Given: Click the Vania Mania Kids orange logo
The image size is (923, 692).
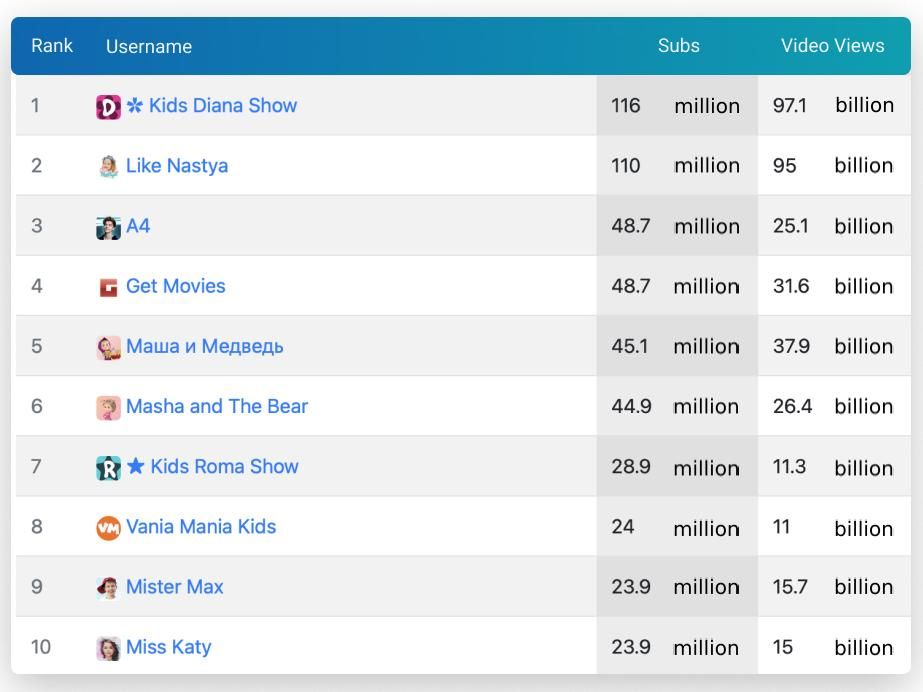Looking at the screenshot, I should coord(108,527).
